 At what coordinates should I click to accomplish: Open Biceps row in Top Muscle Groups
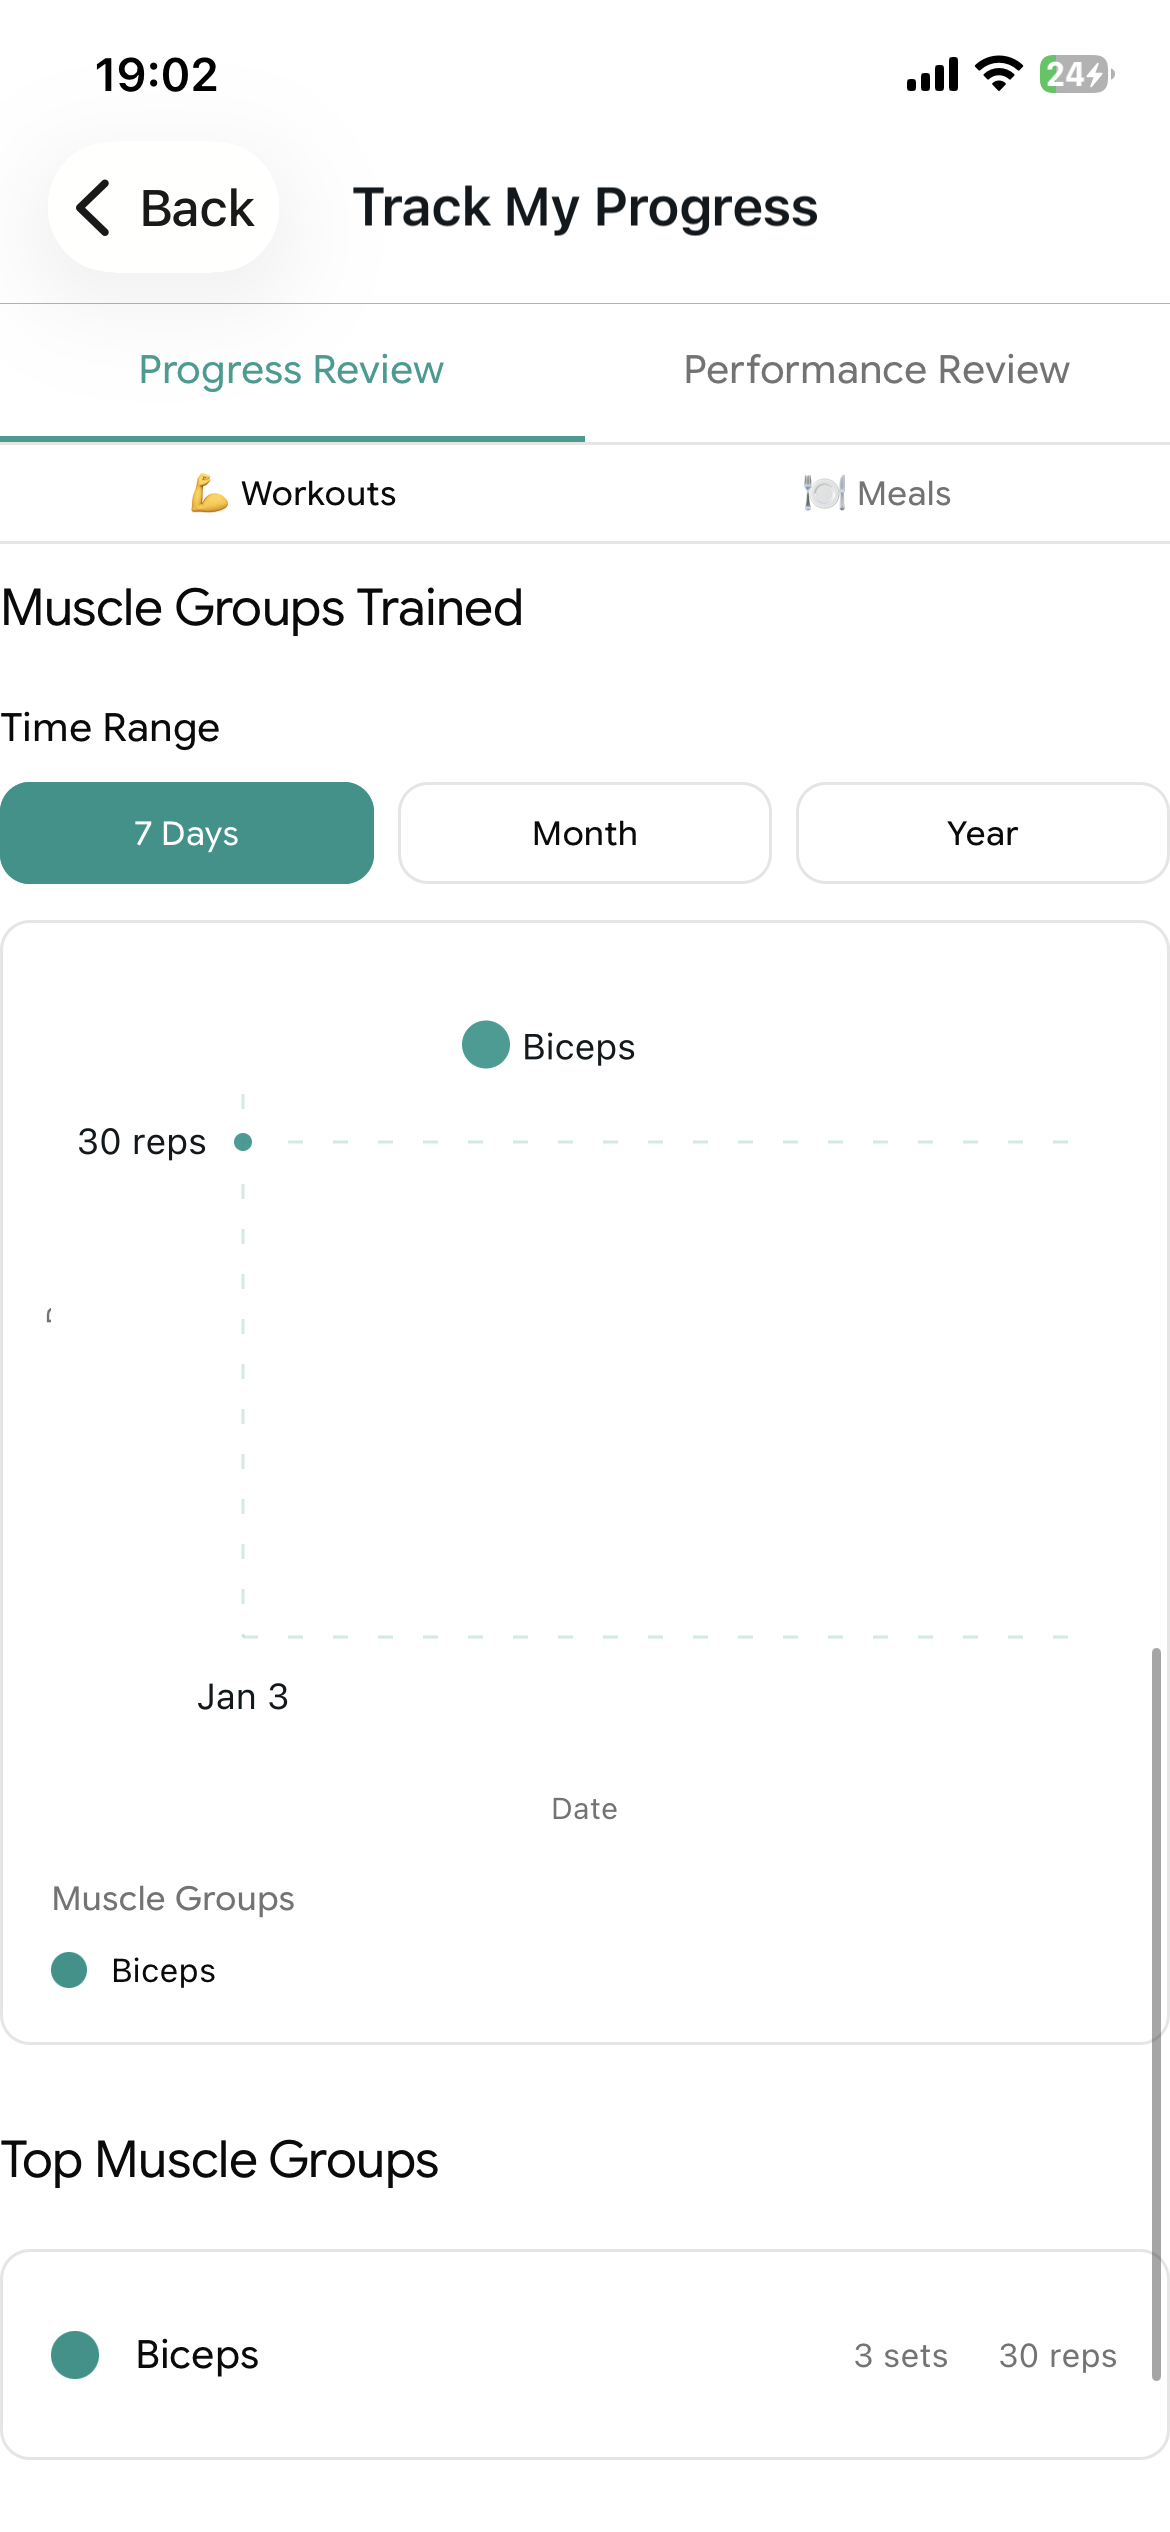coord(584,2355)
